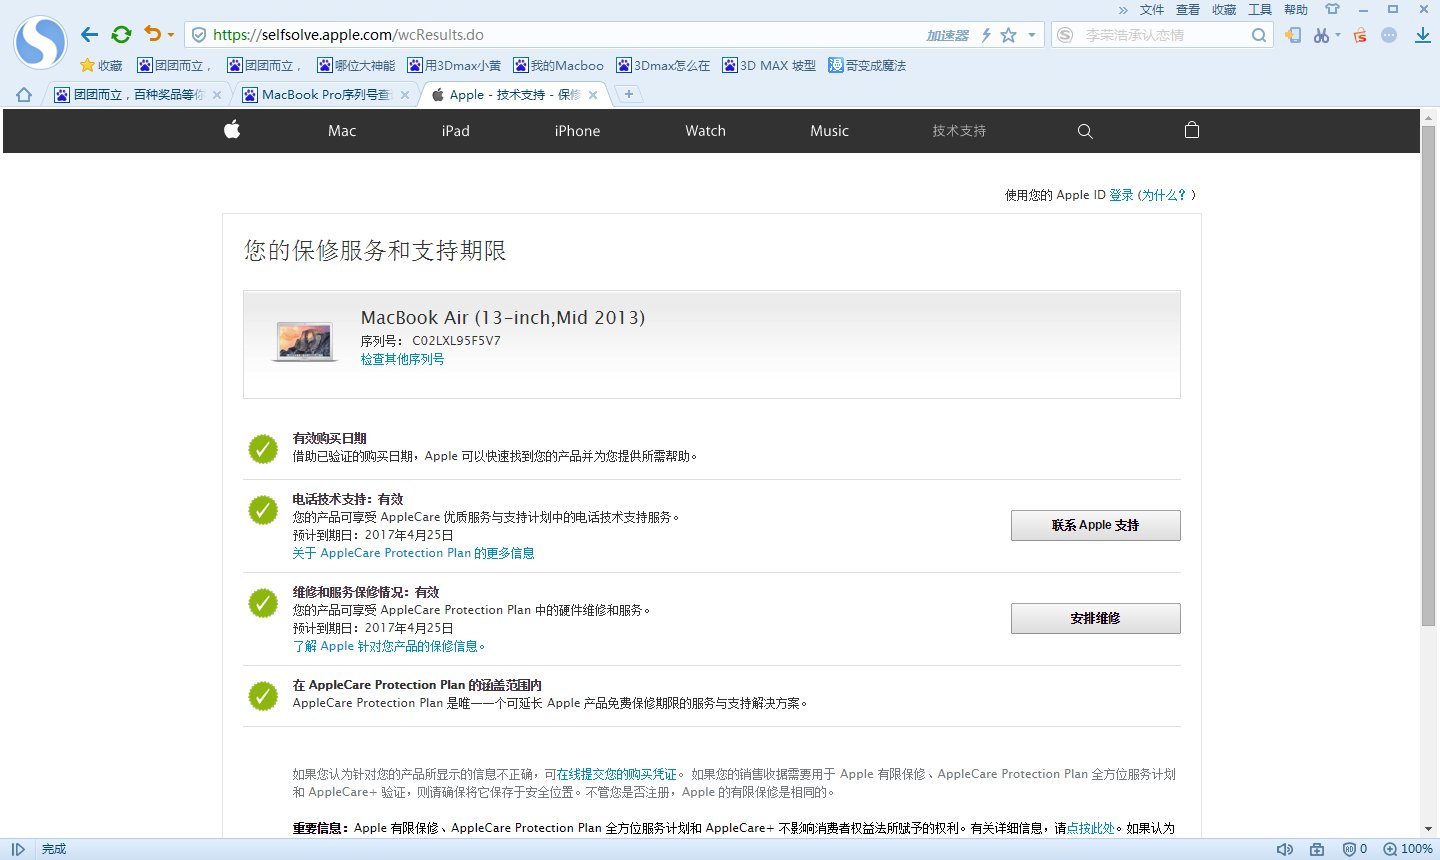Mute page sound via speaker icon
The image size is (1440, 860).
coord(1283,848)
